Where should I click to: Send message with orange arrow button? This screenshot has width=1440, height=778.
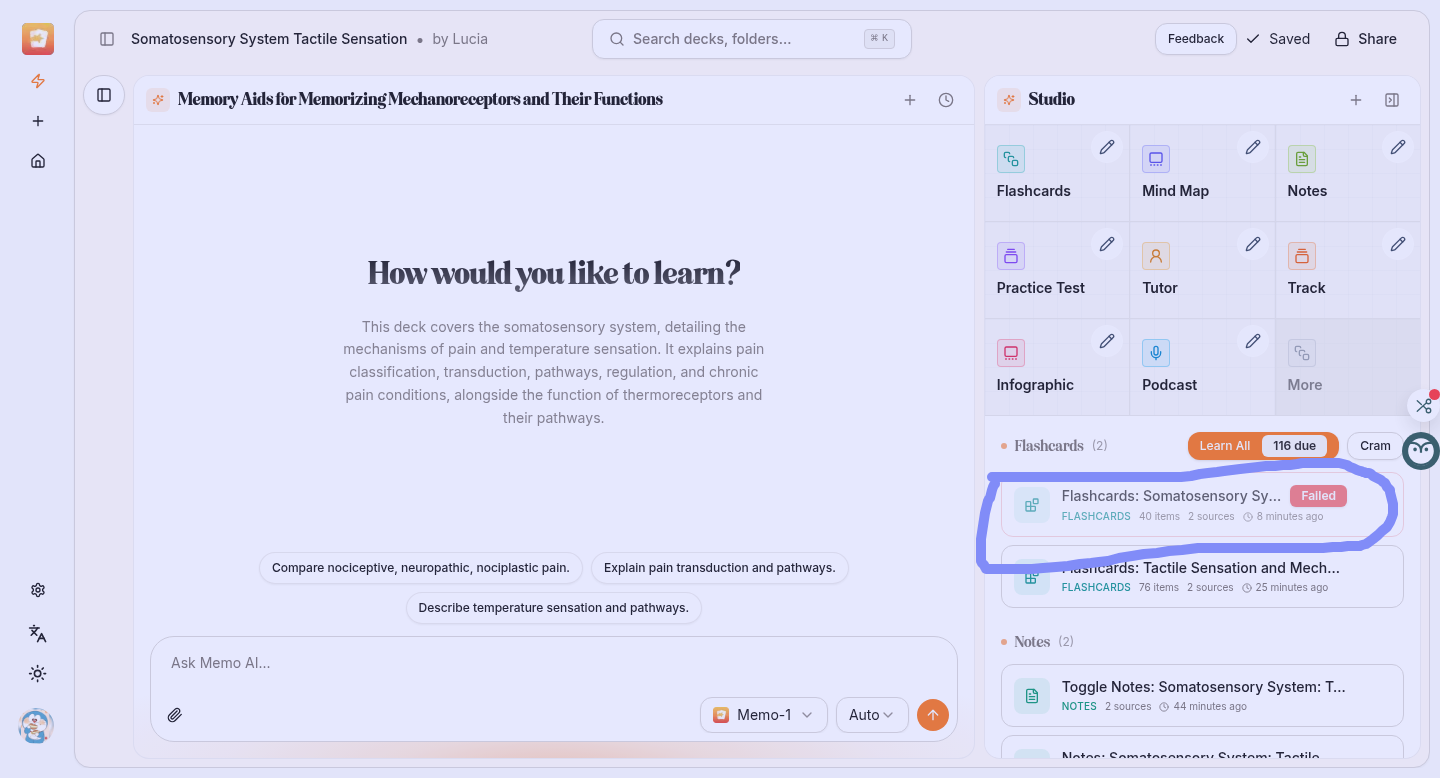point(932,715)
